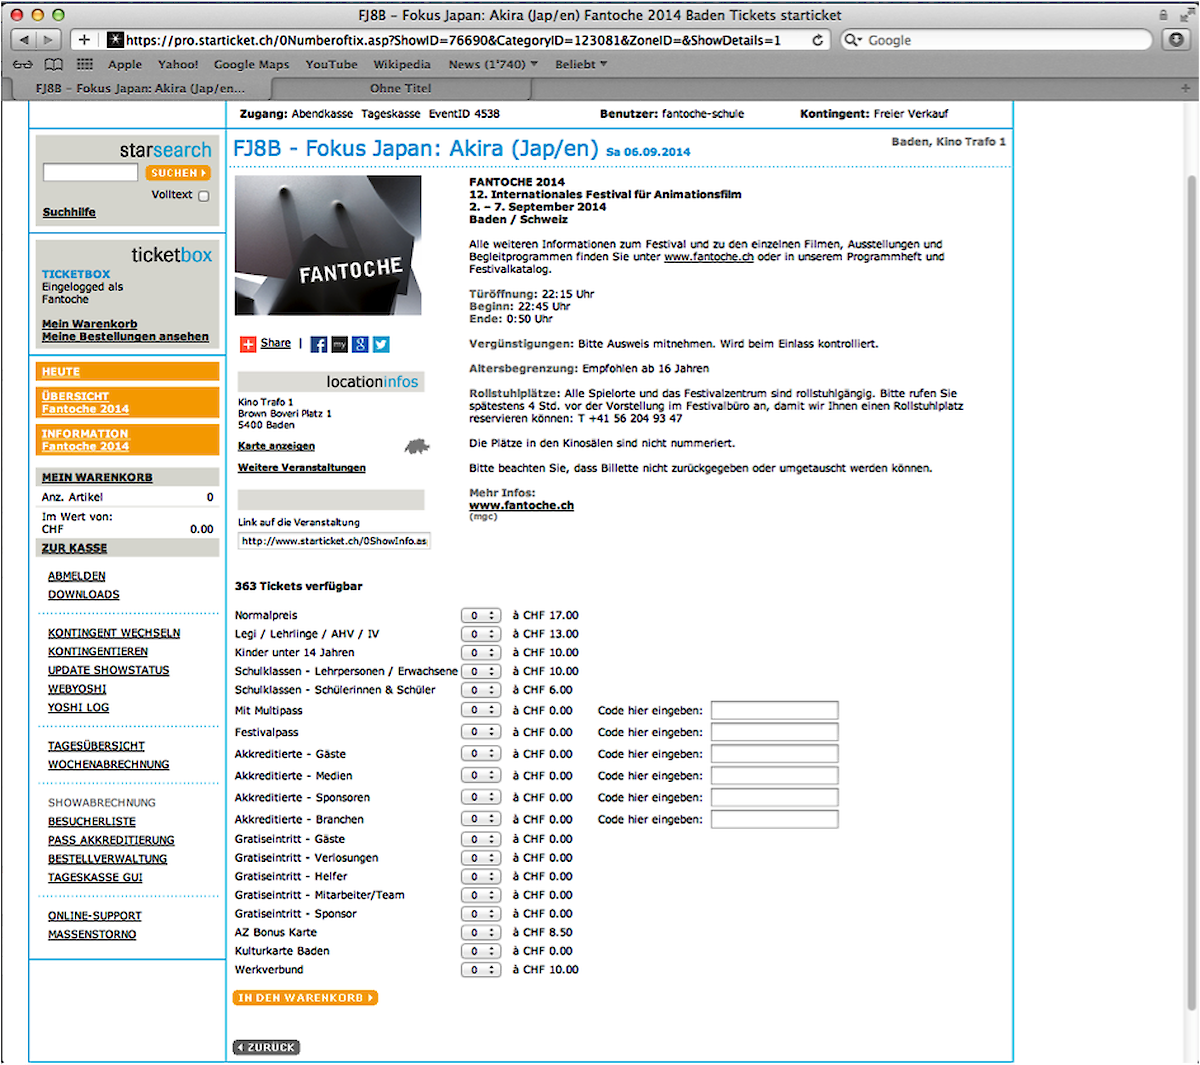
Task: Adjust Schulklassen Schülerinnen & Schüler quantity stepper
Action: [x=481, y=690]
